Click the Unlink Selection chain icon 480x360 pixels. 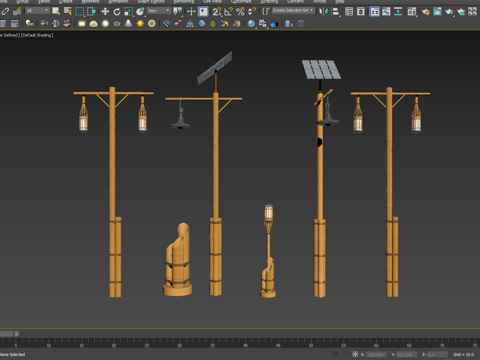click(5, 12)
